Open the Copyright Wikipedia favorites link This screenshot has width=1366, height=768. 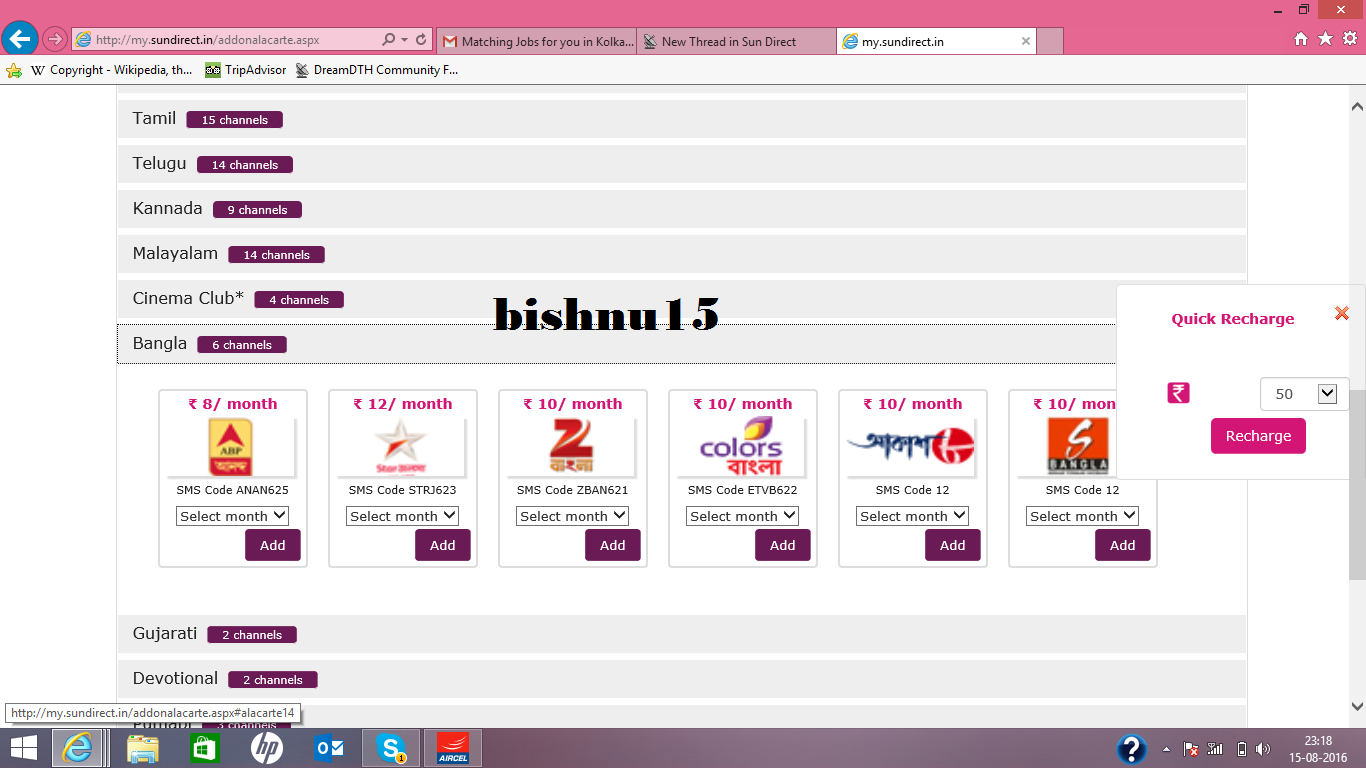click(111, 70)
